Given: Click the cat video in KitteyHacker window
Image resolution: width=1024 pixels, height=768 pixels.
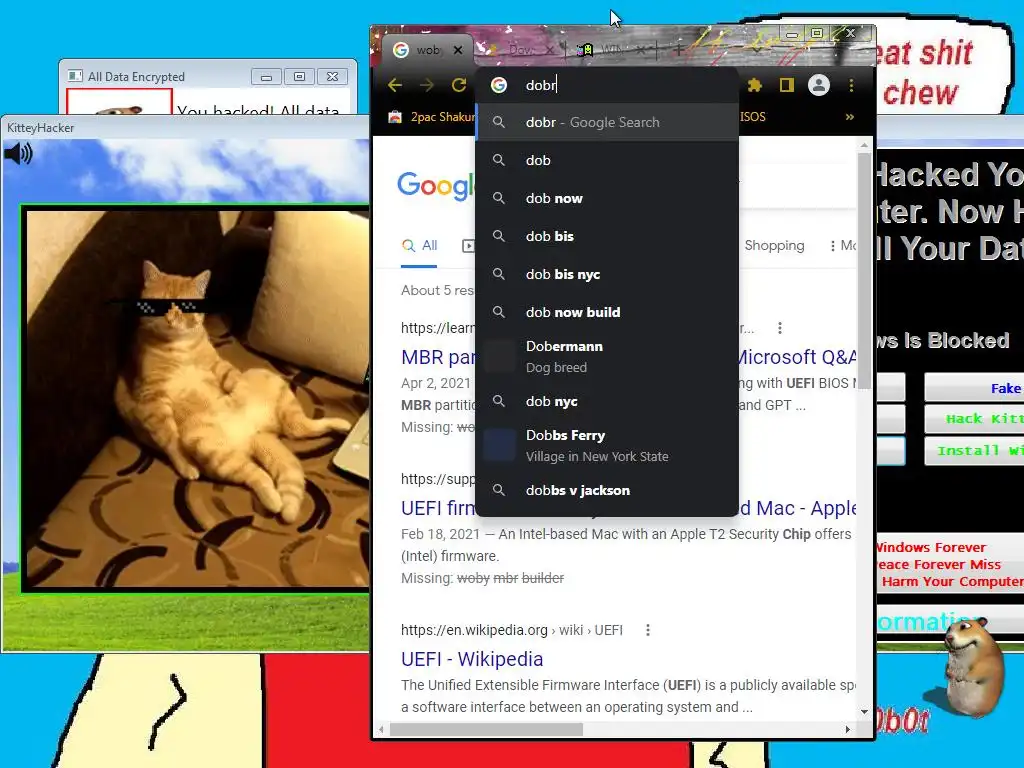Looking at the screenshot, I should tap(196, 398).
